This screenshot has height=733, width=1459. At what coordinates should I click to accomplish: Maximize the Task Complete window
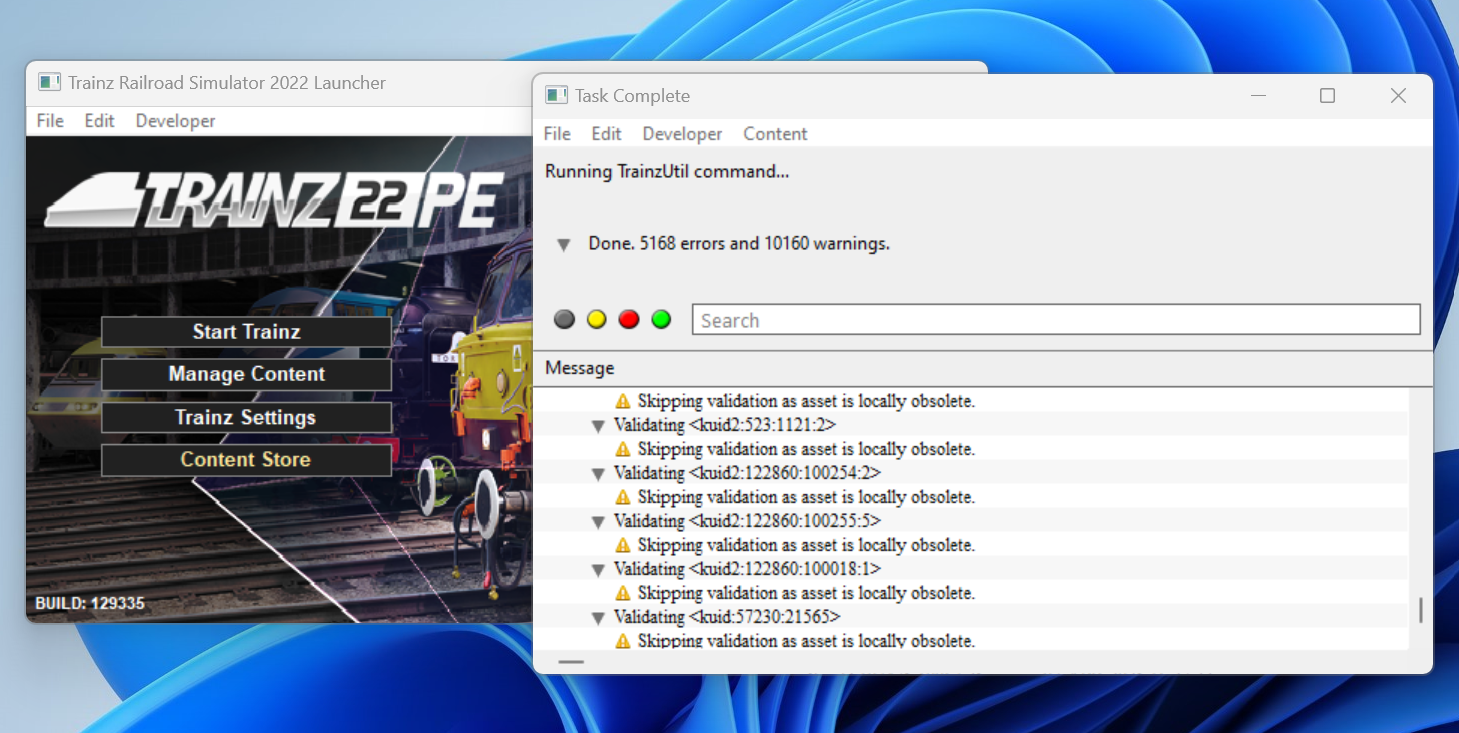pyautogui.click(x=1327, y=95)
